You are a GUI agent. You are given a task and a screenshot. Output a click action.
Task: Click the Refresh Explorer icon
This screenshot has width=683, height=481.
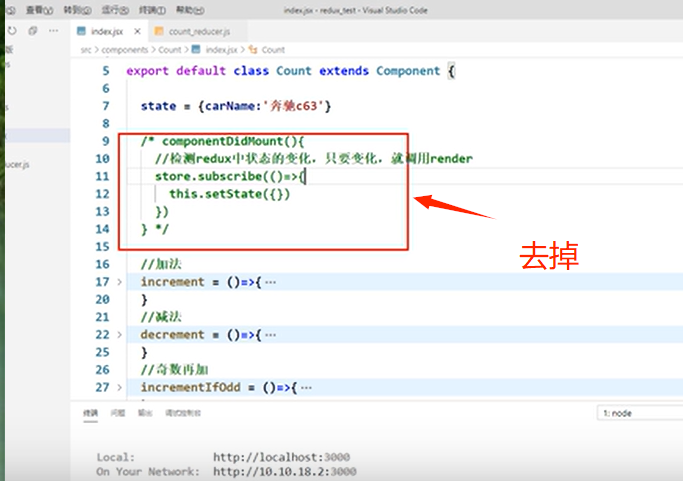pos(12,31)
